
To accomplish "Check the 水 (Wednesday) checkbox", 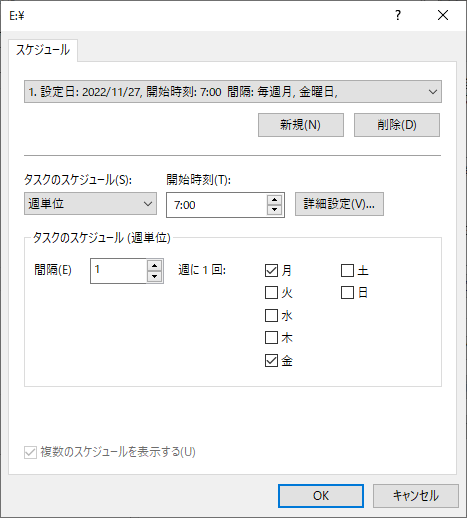I will [x=271, y=315].
